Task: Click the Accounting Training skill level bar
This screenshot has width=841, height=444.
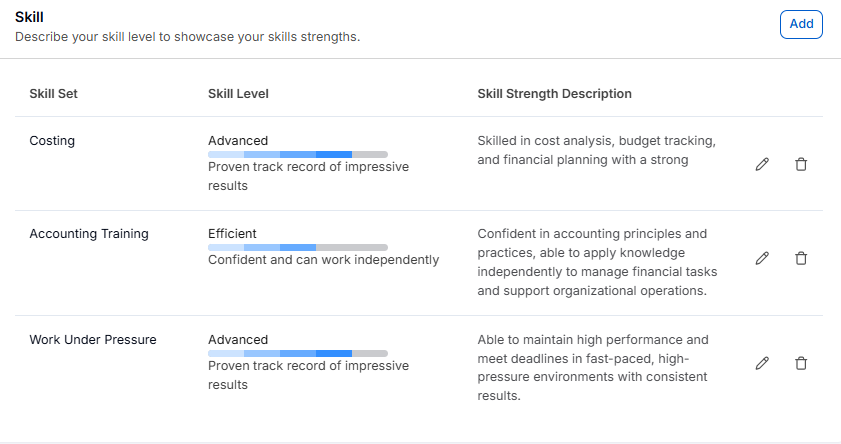Action: (x=297, y=247)
